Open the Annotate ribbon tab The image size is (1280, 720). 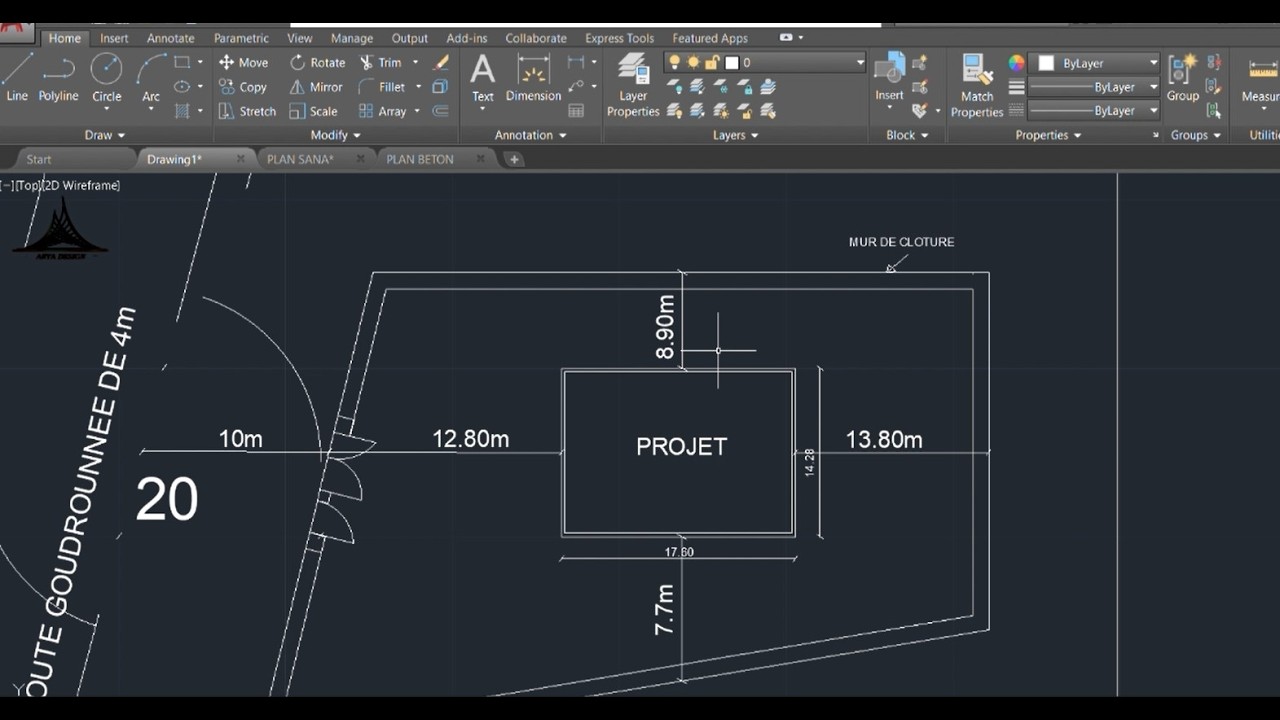171,38
